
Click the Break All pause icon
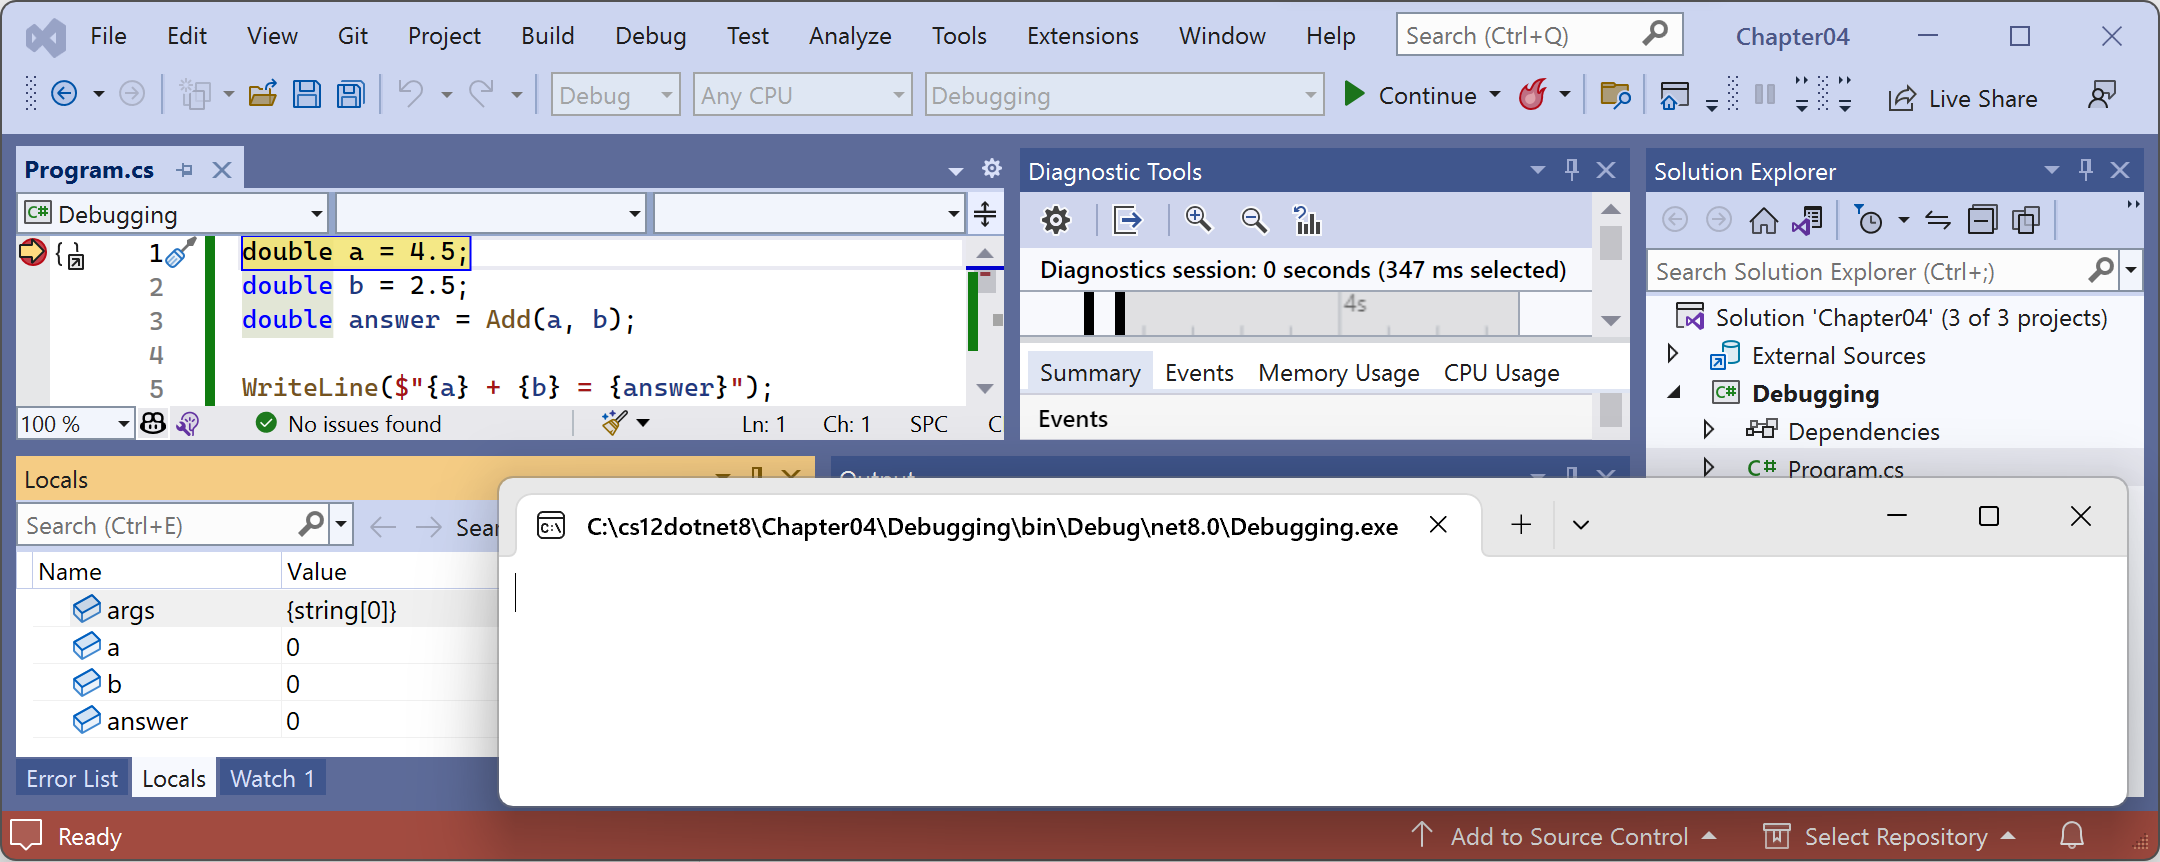tap(1766, 95)
